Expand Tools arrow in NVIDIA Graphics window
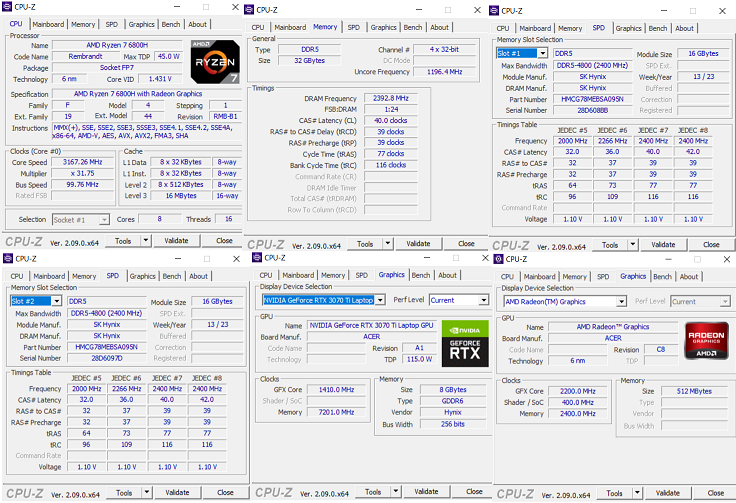This screenshot has width=736, height=503. coord(396,491)
